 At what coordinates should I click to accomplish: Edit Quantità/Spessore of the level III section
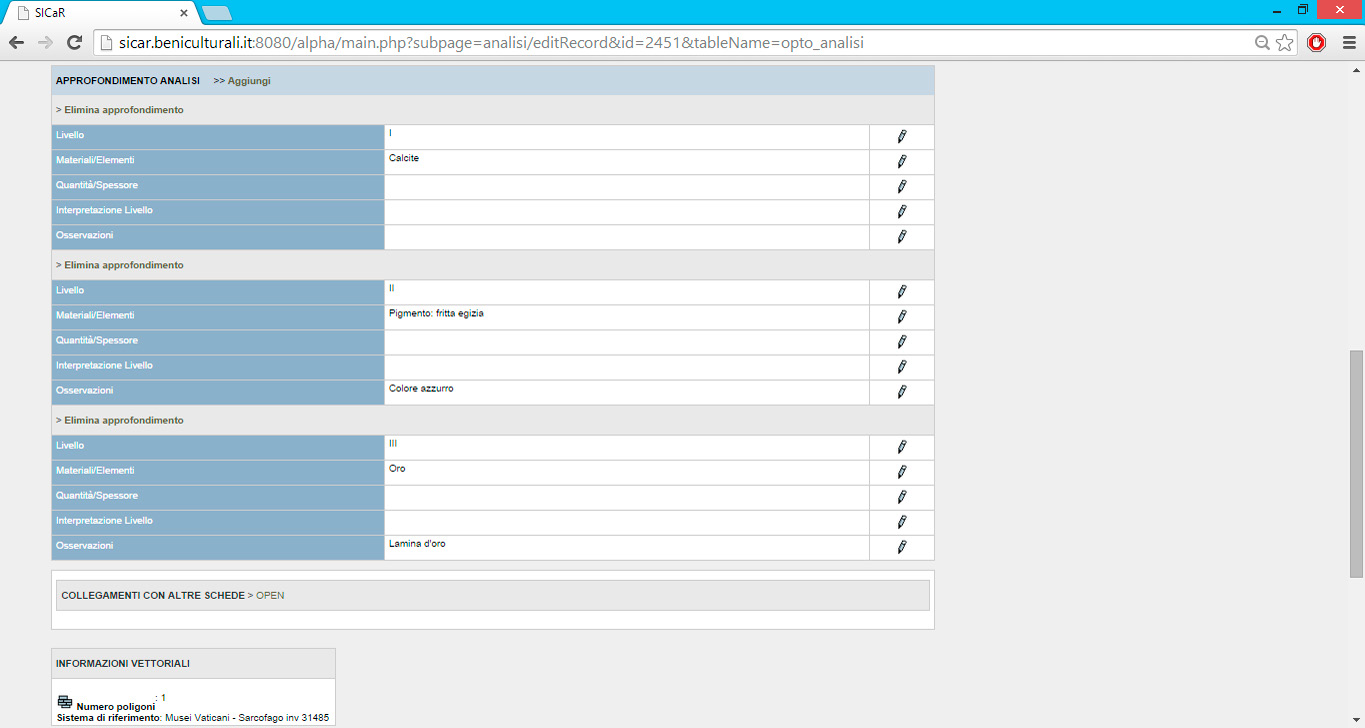click(901, 497)
